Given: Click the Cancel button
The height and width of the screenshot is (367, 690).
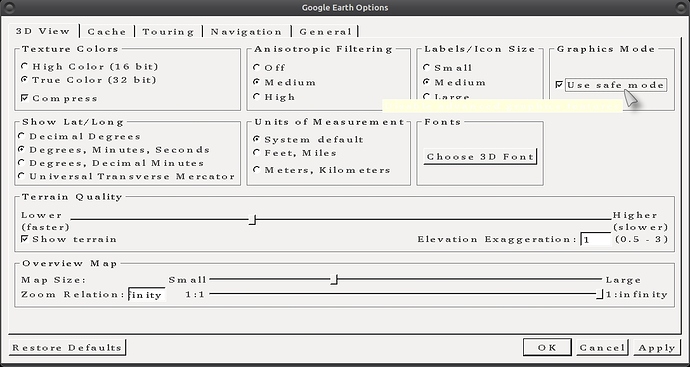Looking at the screenshot, I should pos(602,347).
